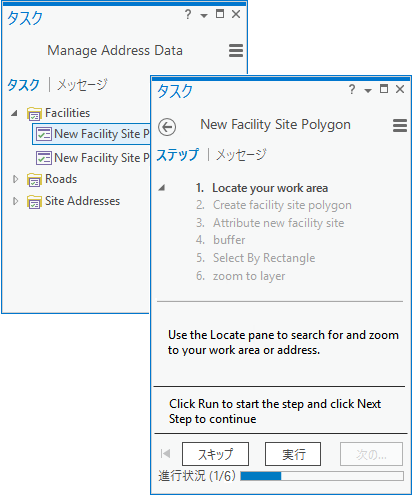Select the second New Facility Site task item
415x501 pixels.
click(x=93, y=158)
